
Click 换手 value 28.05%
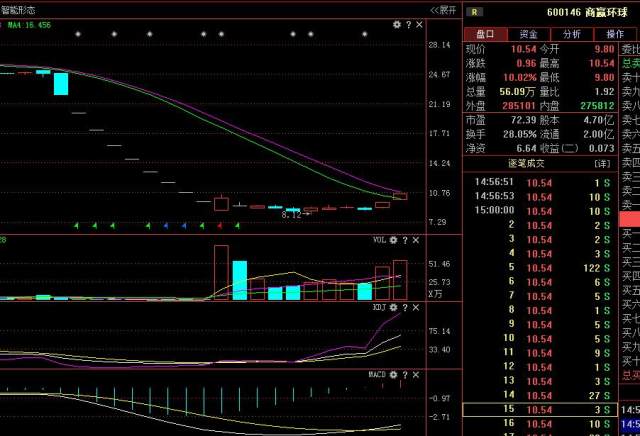520,134
